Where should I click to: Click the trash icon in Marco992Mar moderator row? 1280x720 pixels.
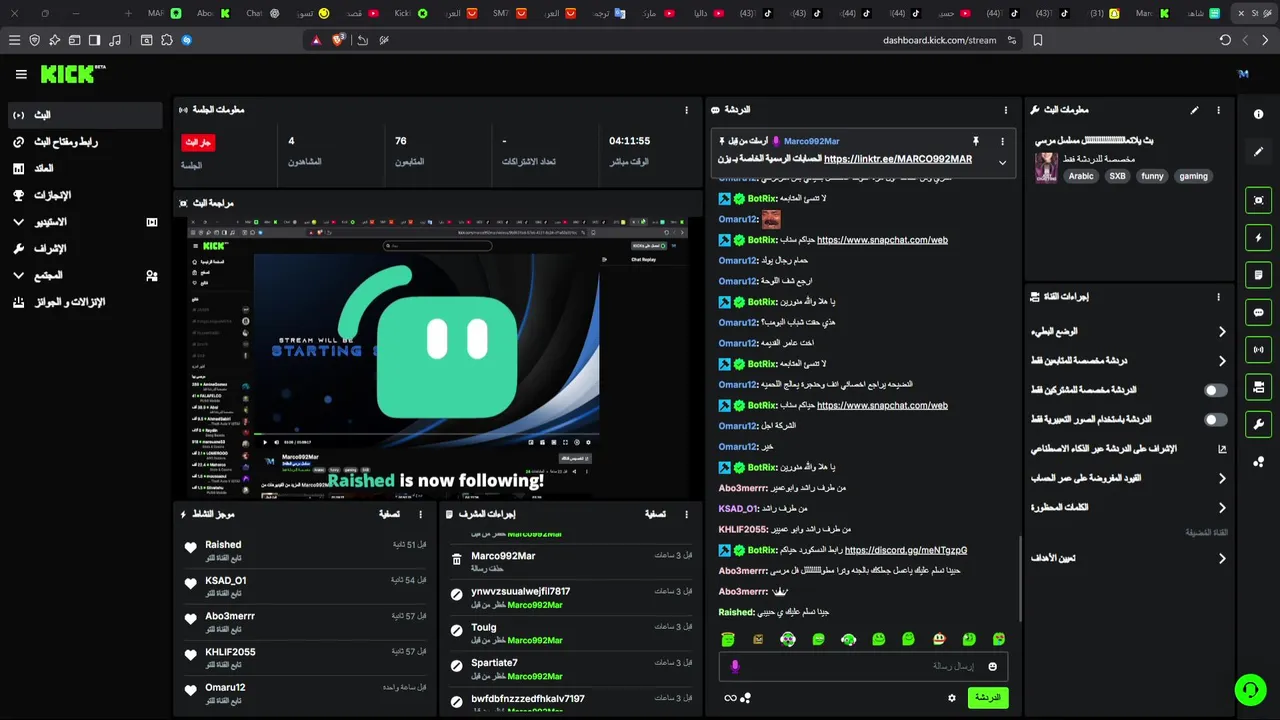tap(457, 560)
